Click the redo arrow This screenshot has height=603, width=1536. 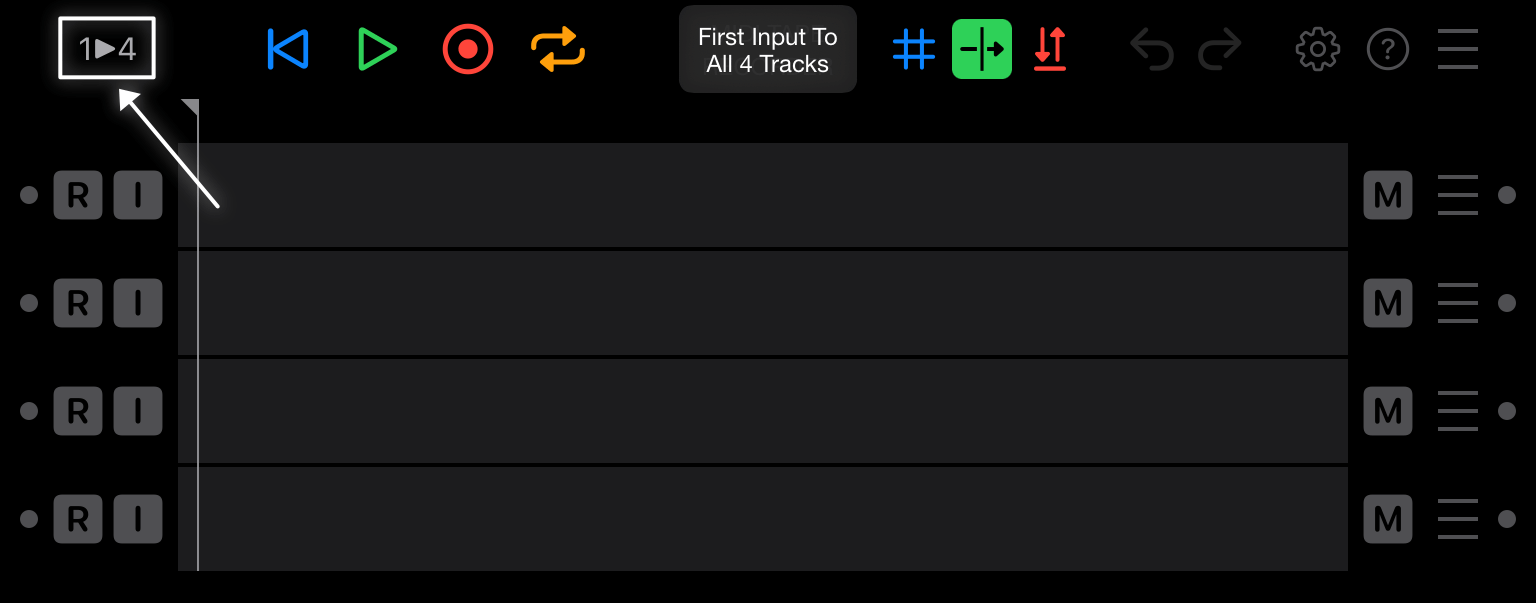coord(1220,49)
